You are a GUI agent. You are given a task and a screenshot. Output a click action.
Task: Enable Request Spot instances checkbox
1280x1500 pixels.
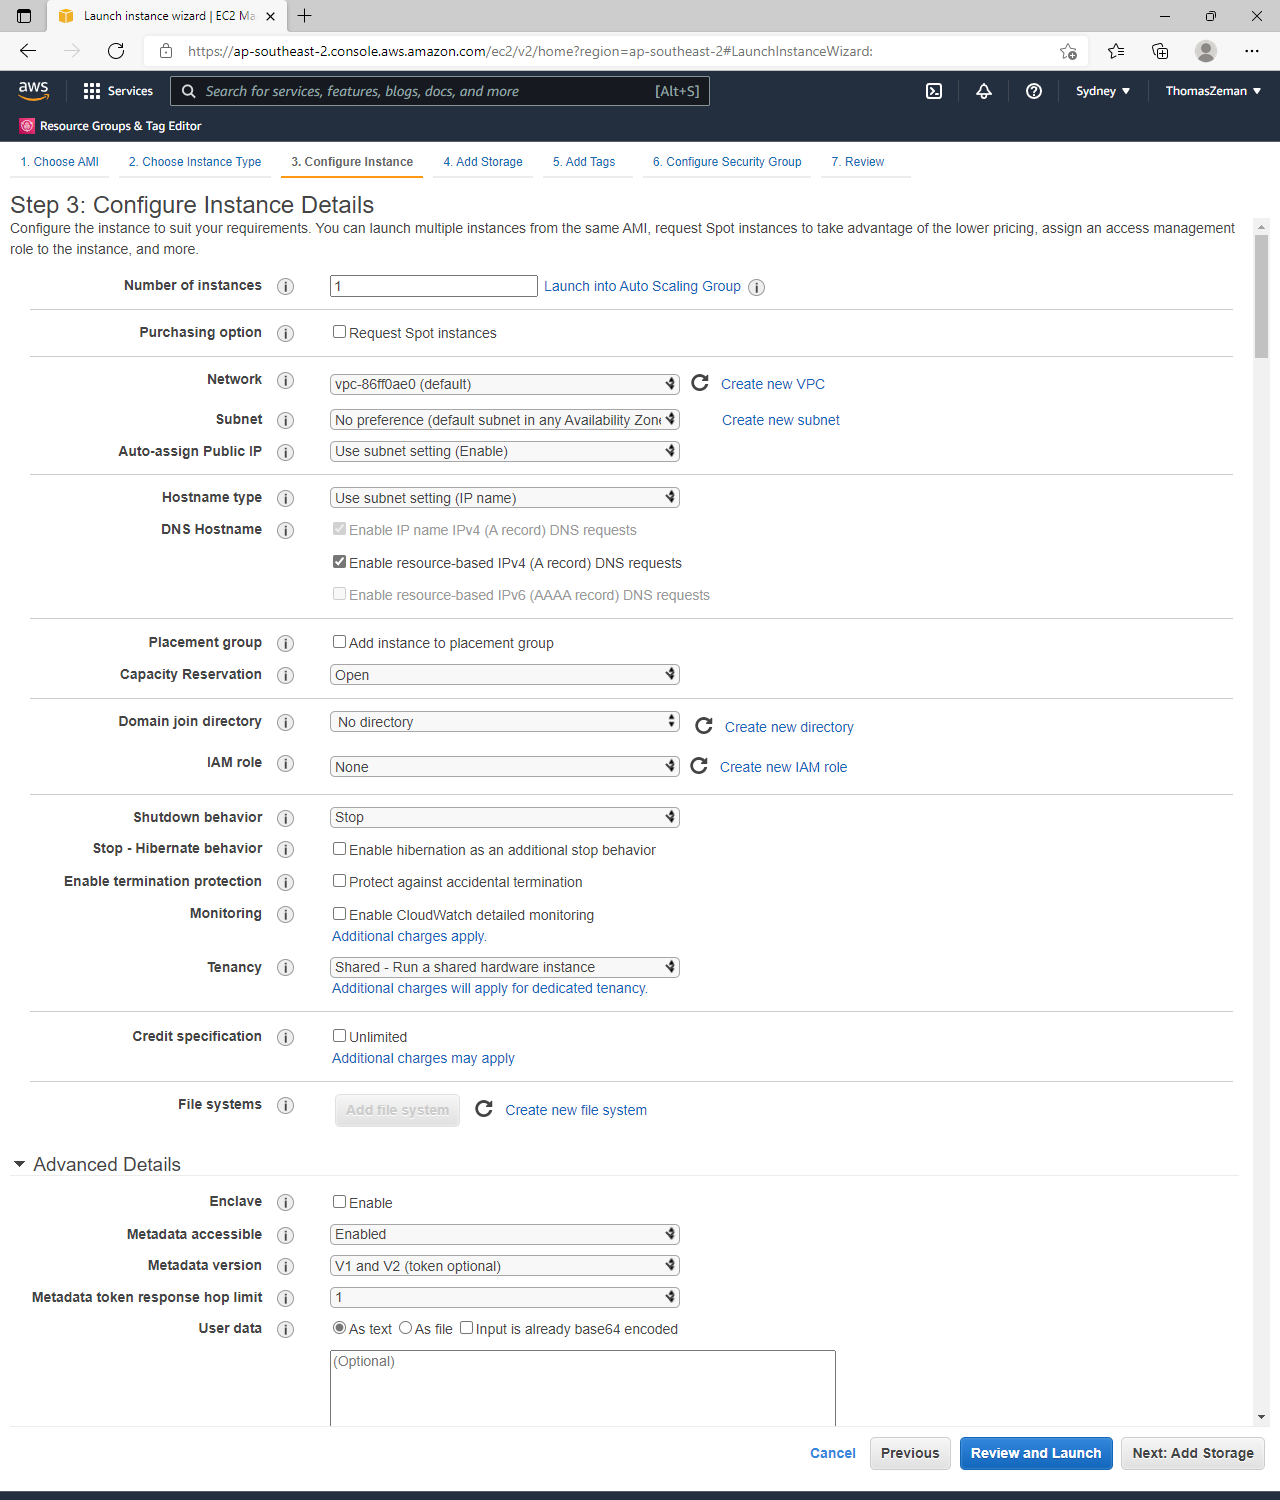339,332
